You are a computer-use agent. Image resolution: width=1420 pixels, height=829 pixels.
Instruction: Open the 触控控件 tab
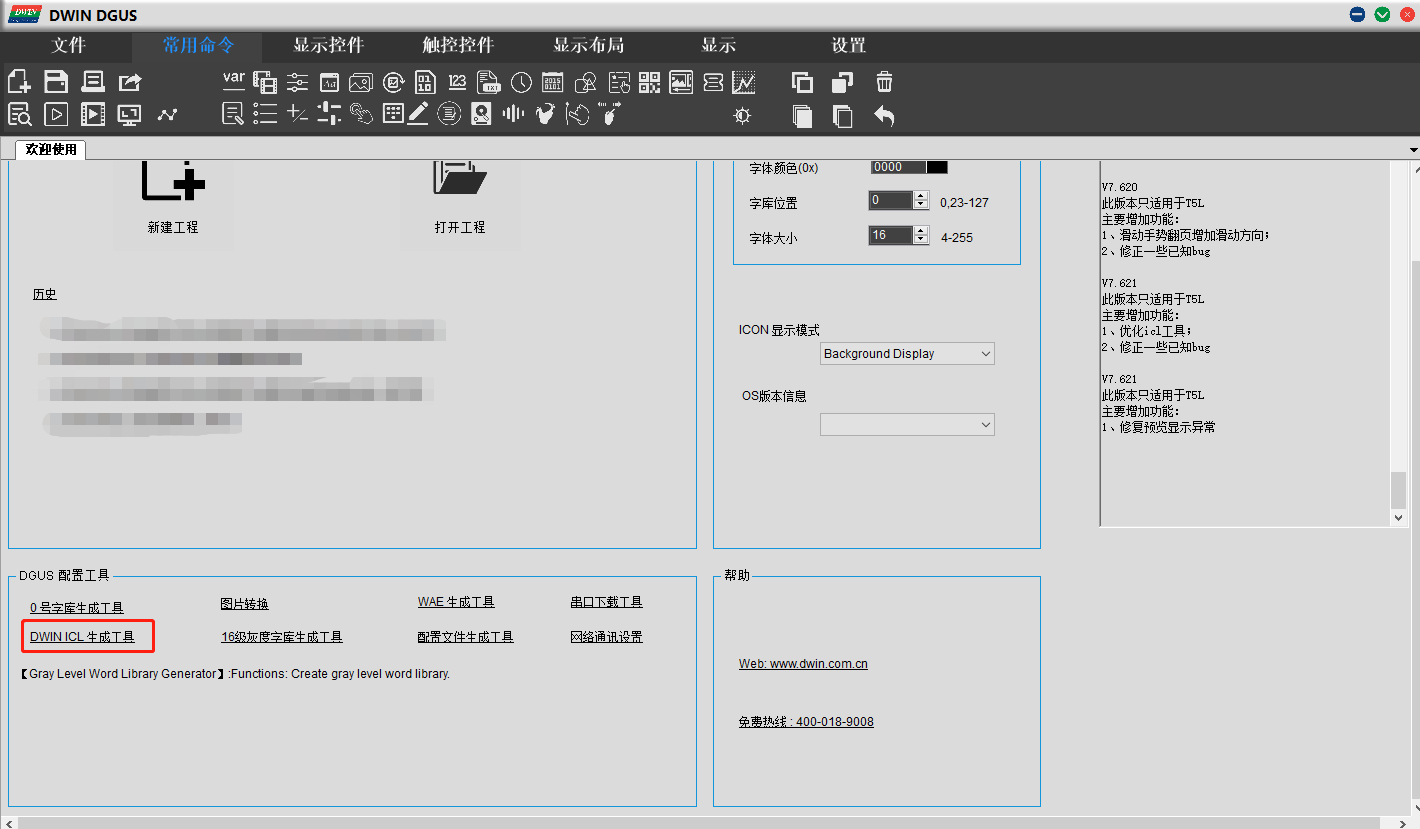pyautogui.click(x=459, y=45)
